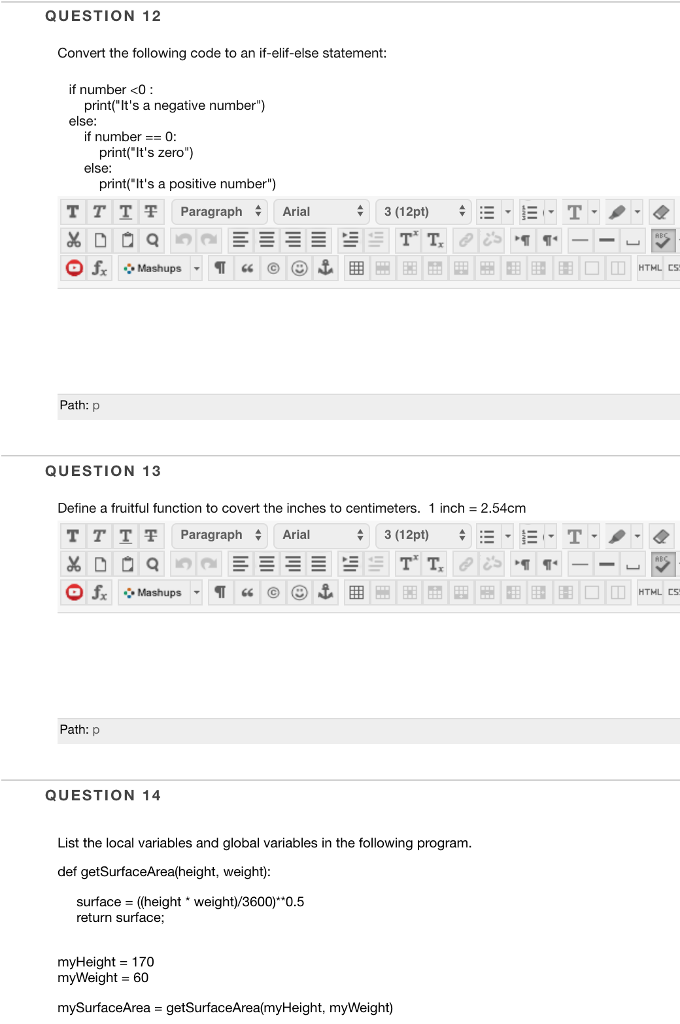Click bullet list icon in Question 12 toolbar
The image size is (680, 1024).
click(487, 212)
